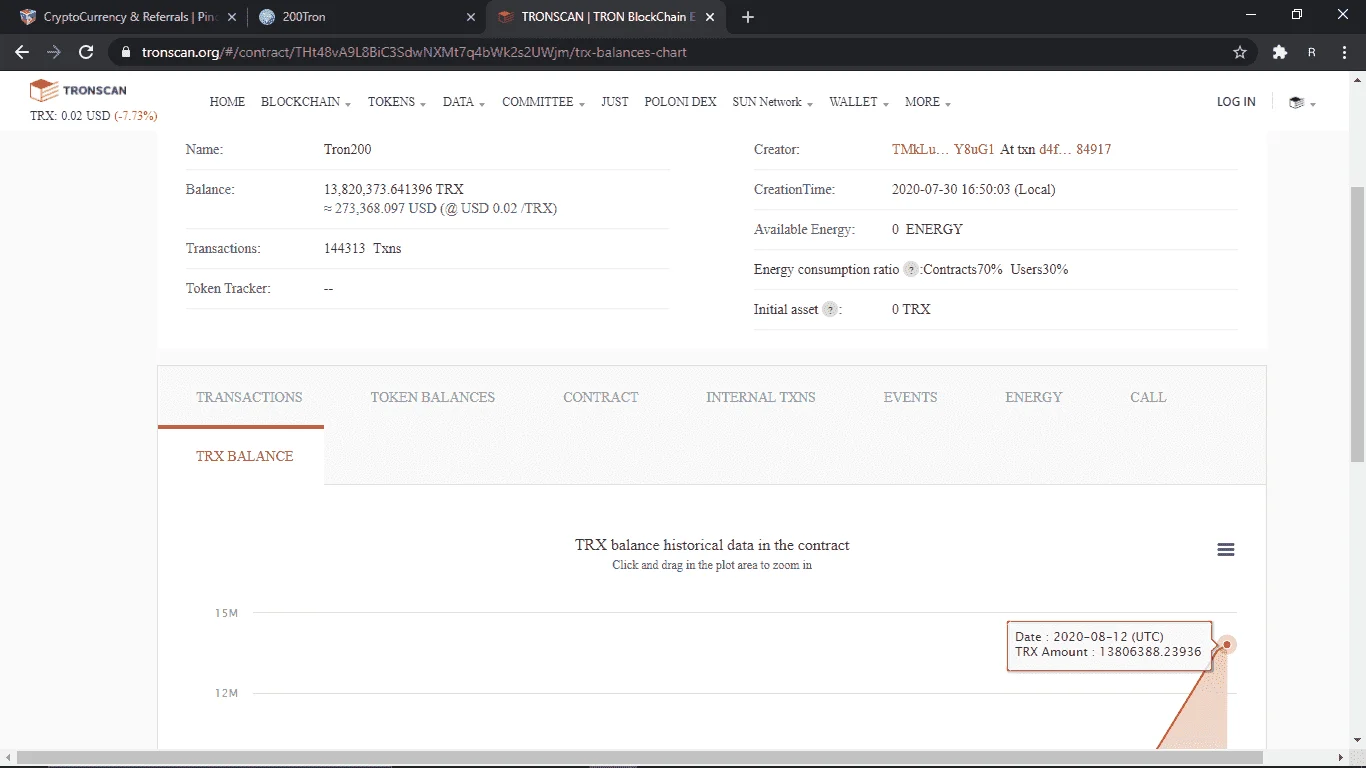Screen dimensions: 1366x768
Task: Open the chart hamburger context menu
Action: tap(1226, 550)
